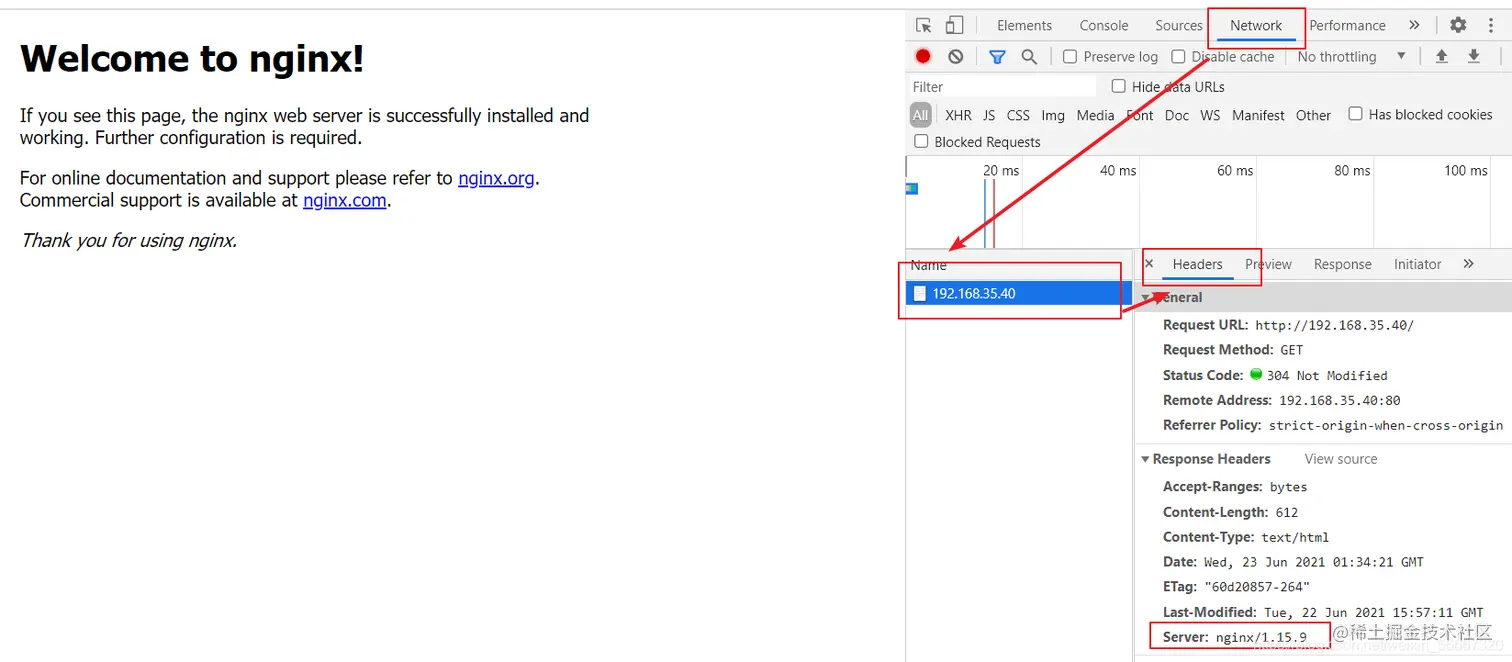Click the Referrer Policy strict-origin-when-cross-origin value
The height and width of the screenshot is (662, 1512).
tap(1386, 425)
